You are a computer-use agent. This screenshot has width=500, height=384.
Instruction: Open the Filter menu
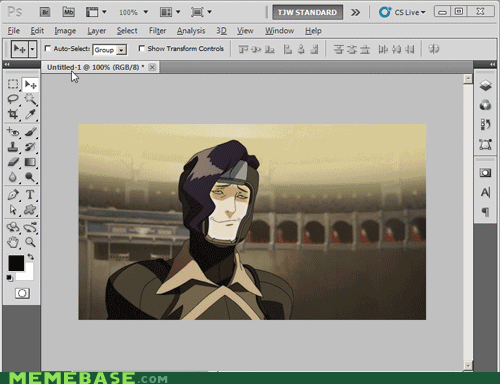coord(157,31)
